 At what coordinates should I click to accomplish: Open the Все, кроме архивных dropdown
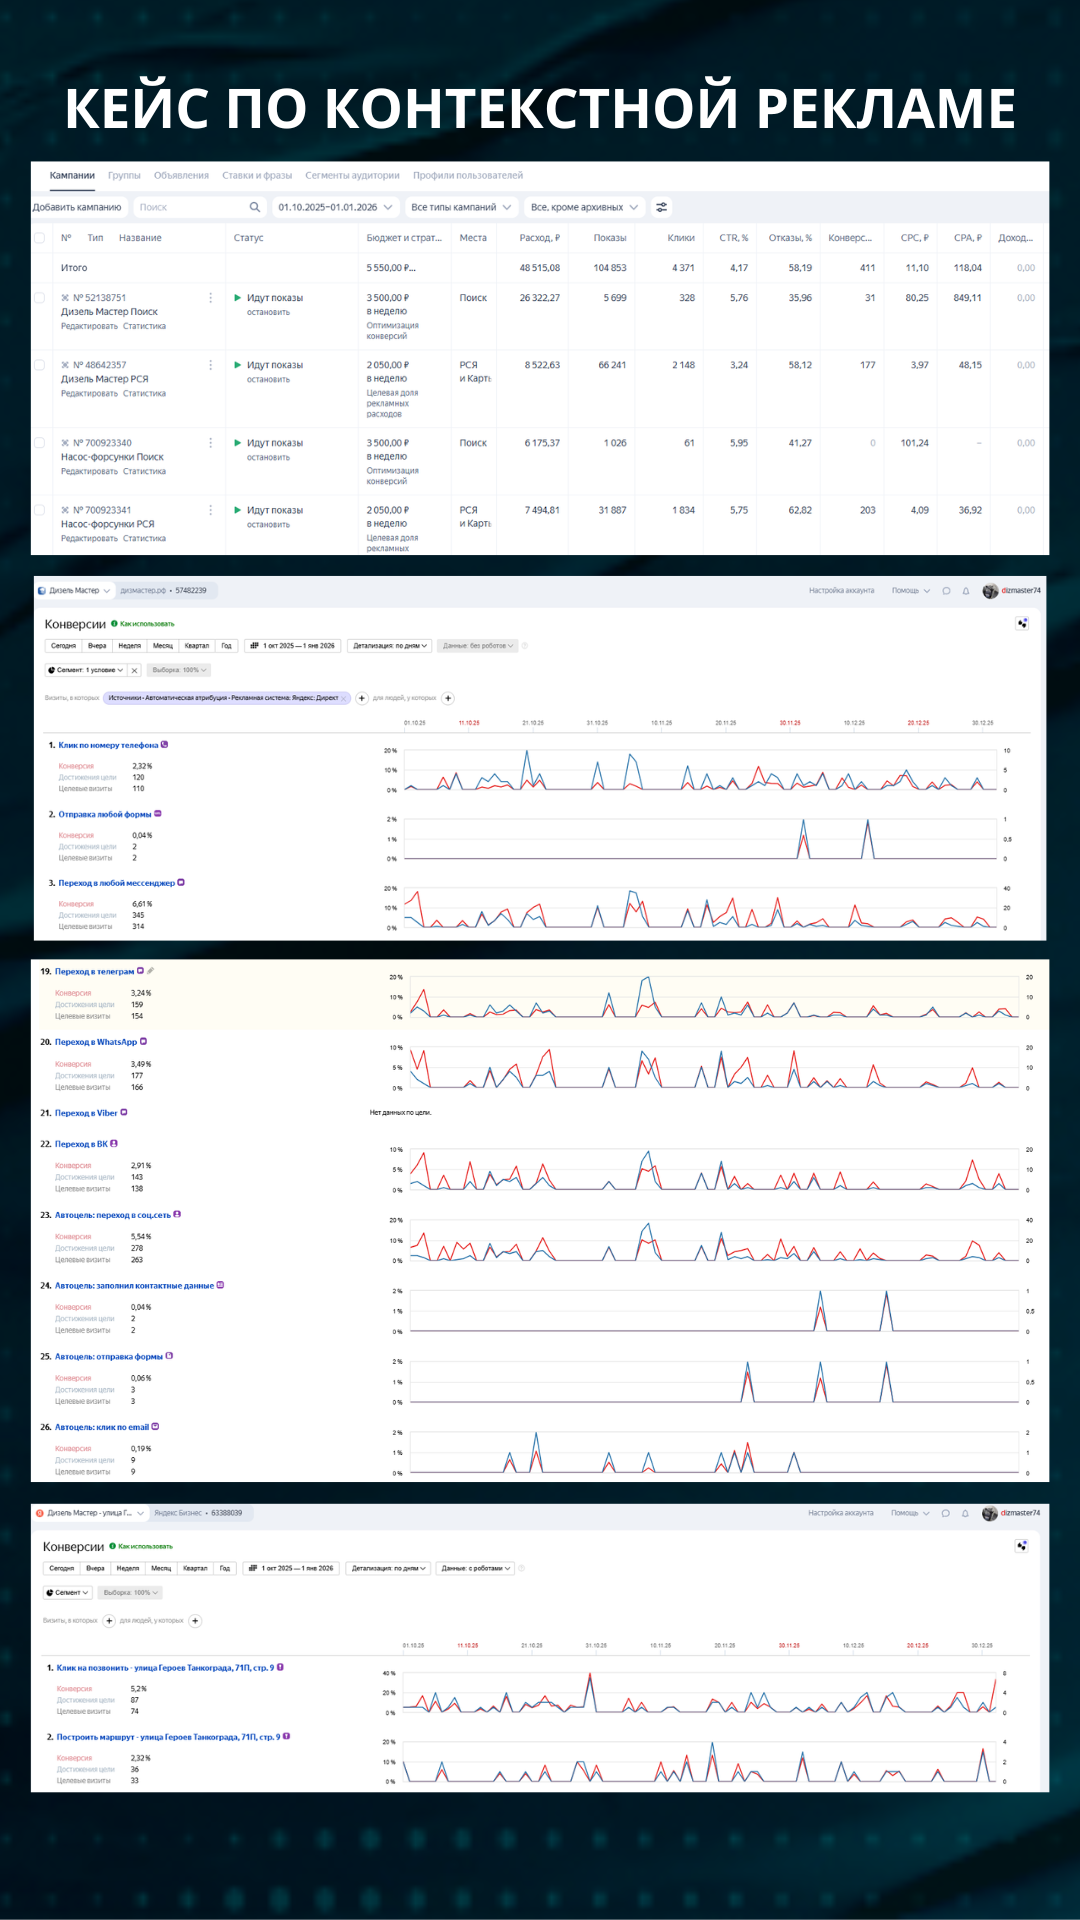[x=584, y=207]
